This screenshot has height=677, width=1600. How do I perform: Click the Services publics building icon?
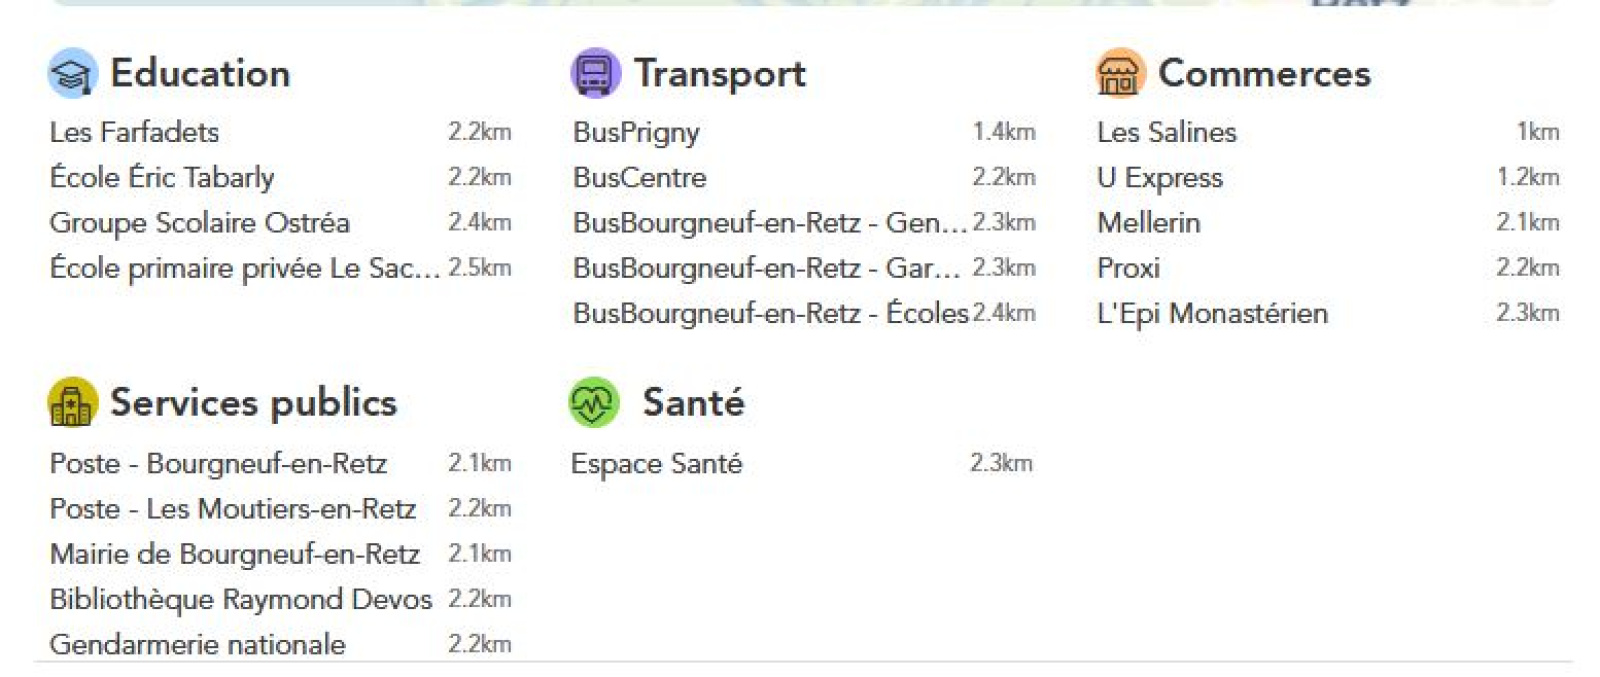(72, 403)
